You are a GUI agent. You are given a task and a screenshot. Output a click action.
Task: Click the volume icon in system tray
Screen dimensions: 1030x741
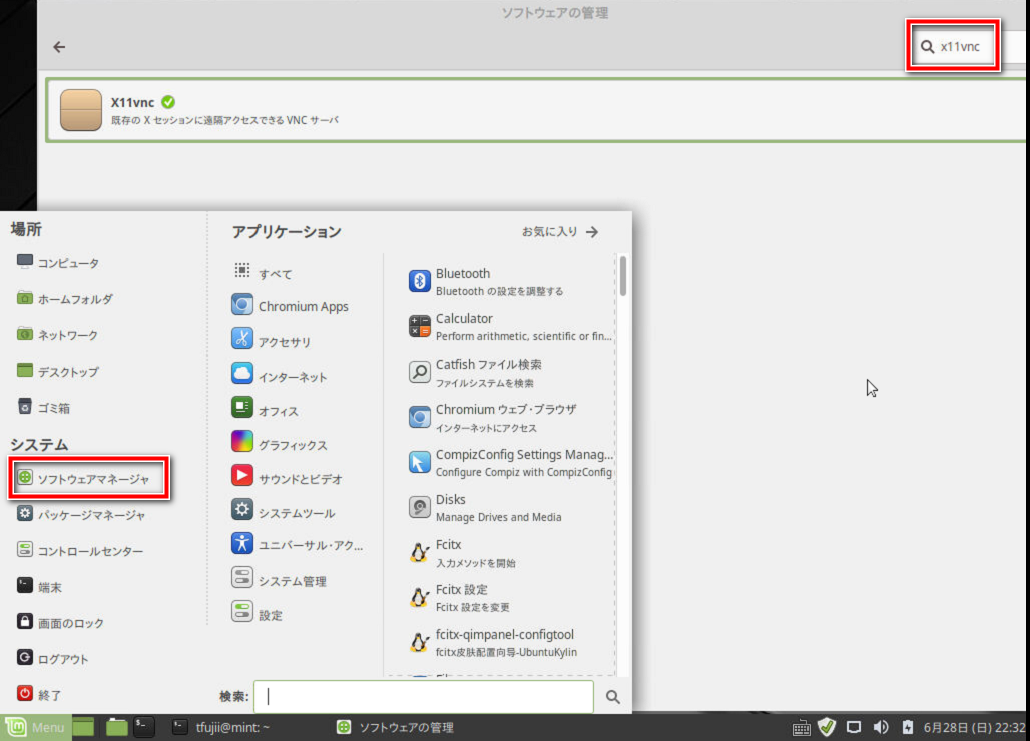tap(881, 727)
